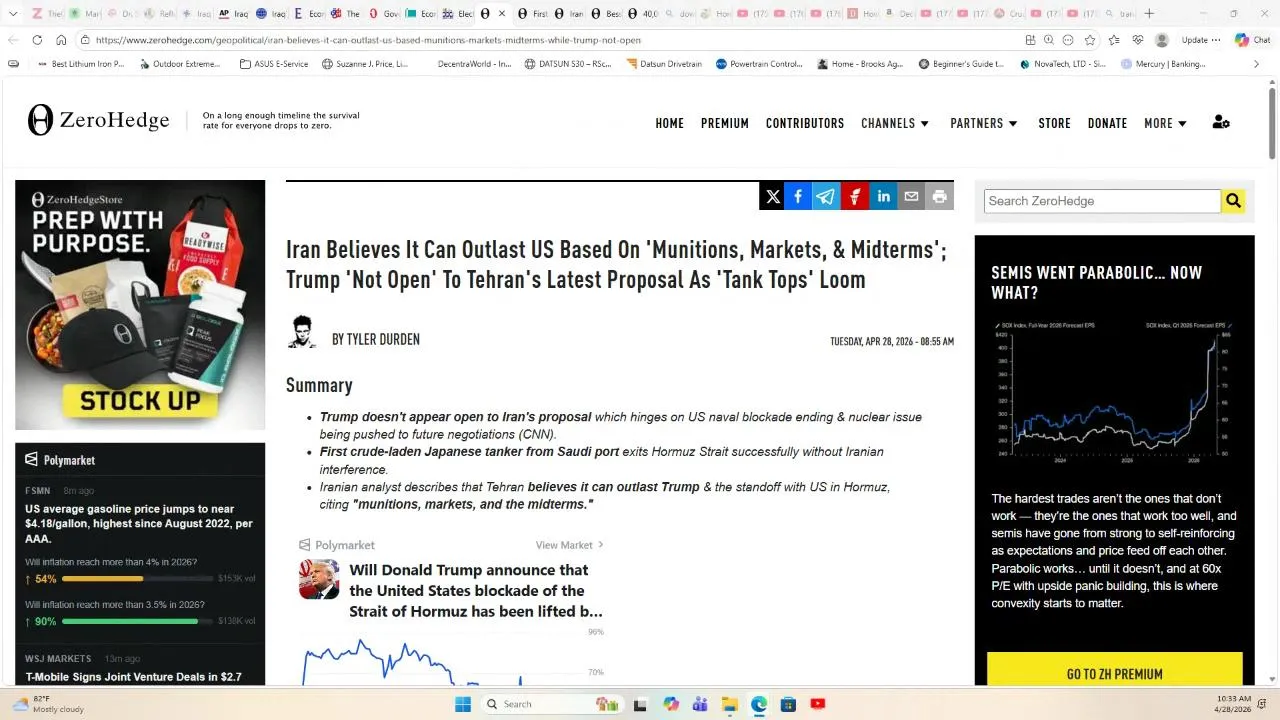
Task: Open T-Mobile Signs Joint Venture headline
Action: [x=133, y=677]
